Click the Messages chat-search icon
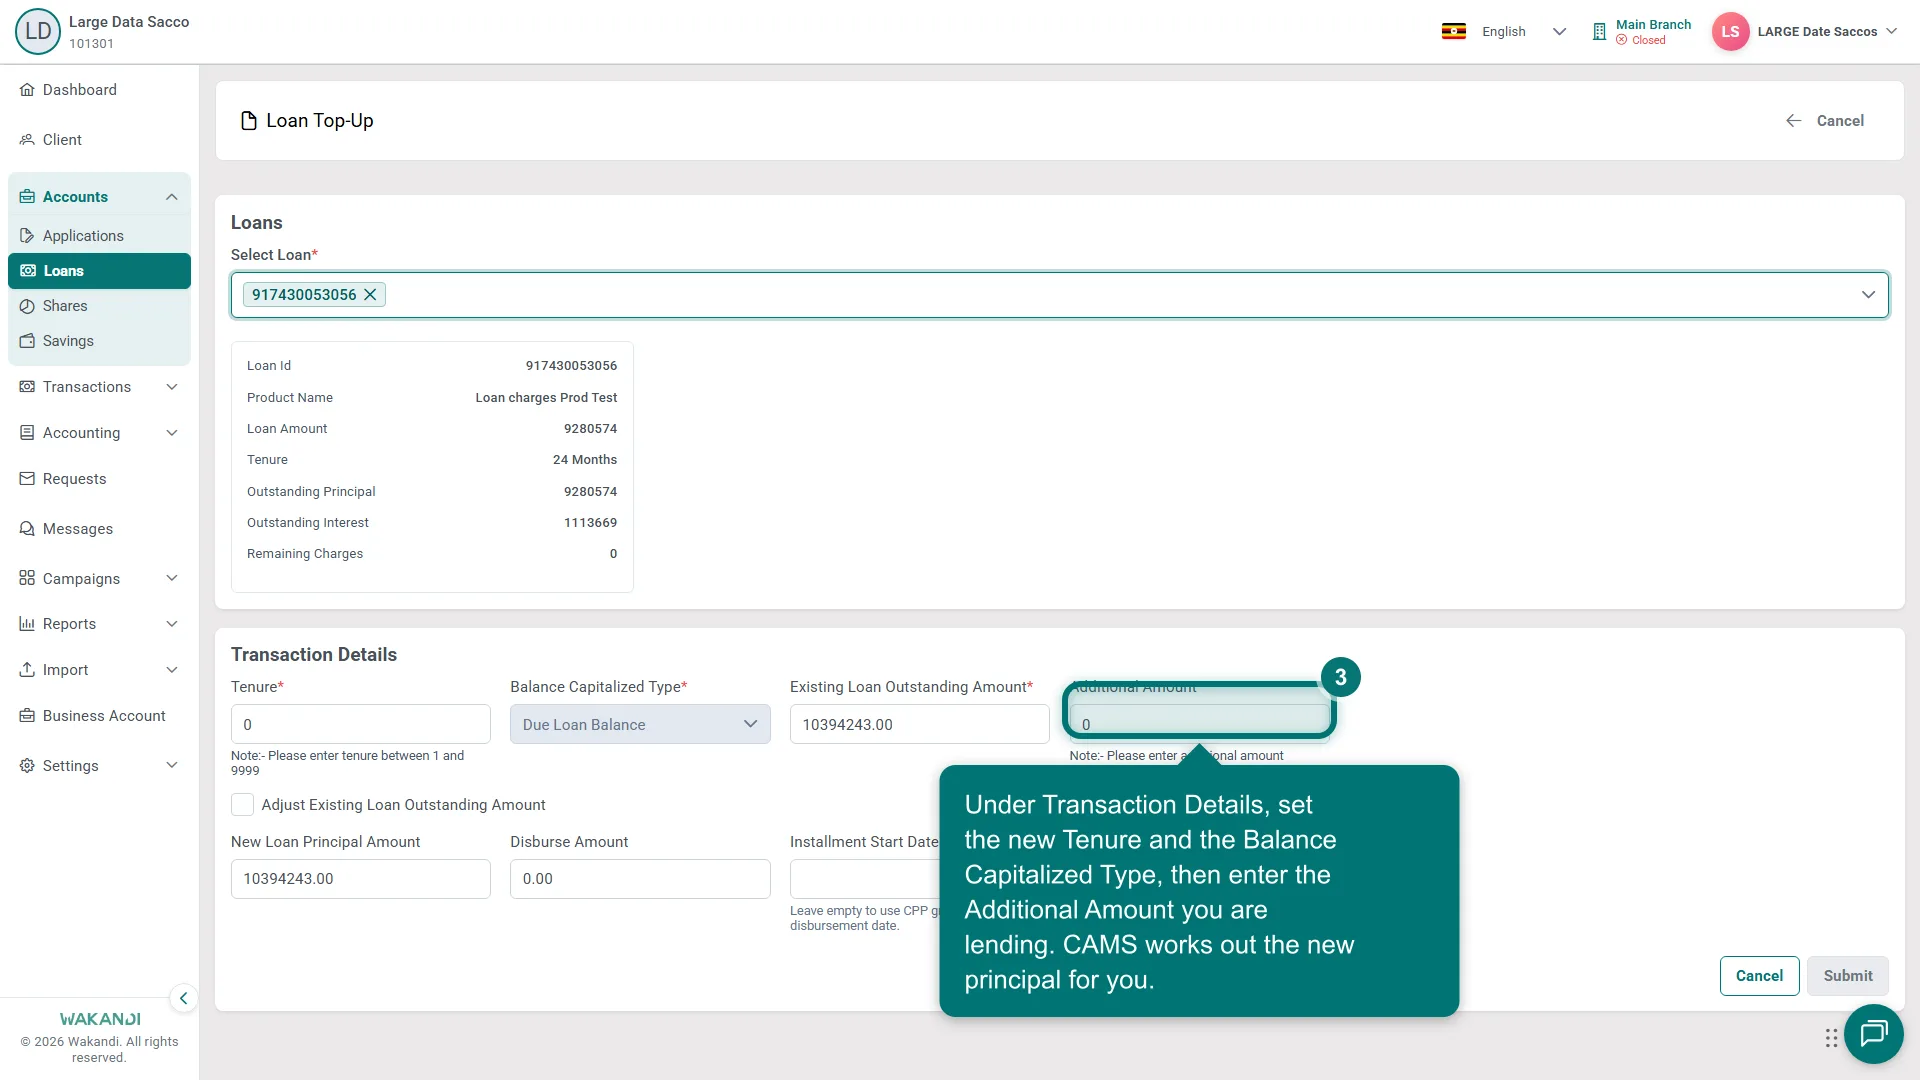Screen dimensions: 1920x1080 pos(27,529)
